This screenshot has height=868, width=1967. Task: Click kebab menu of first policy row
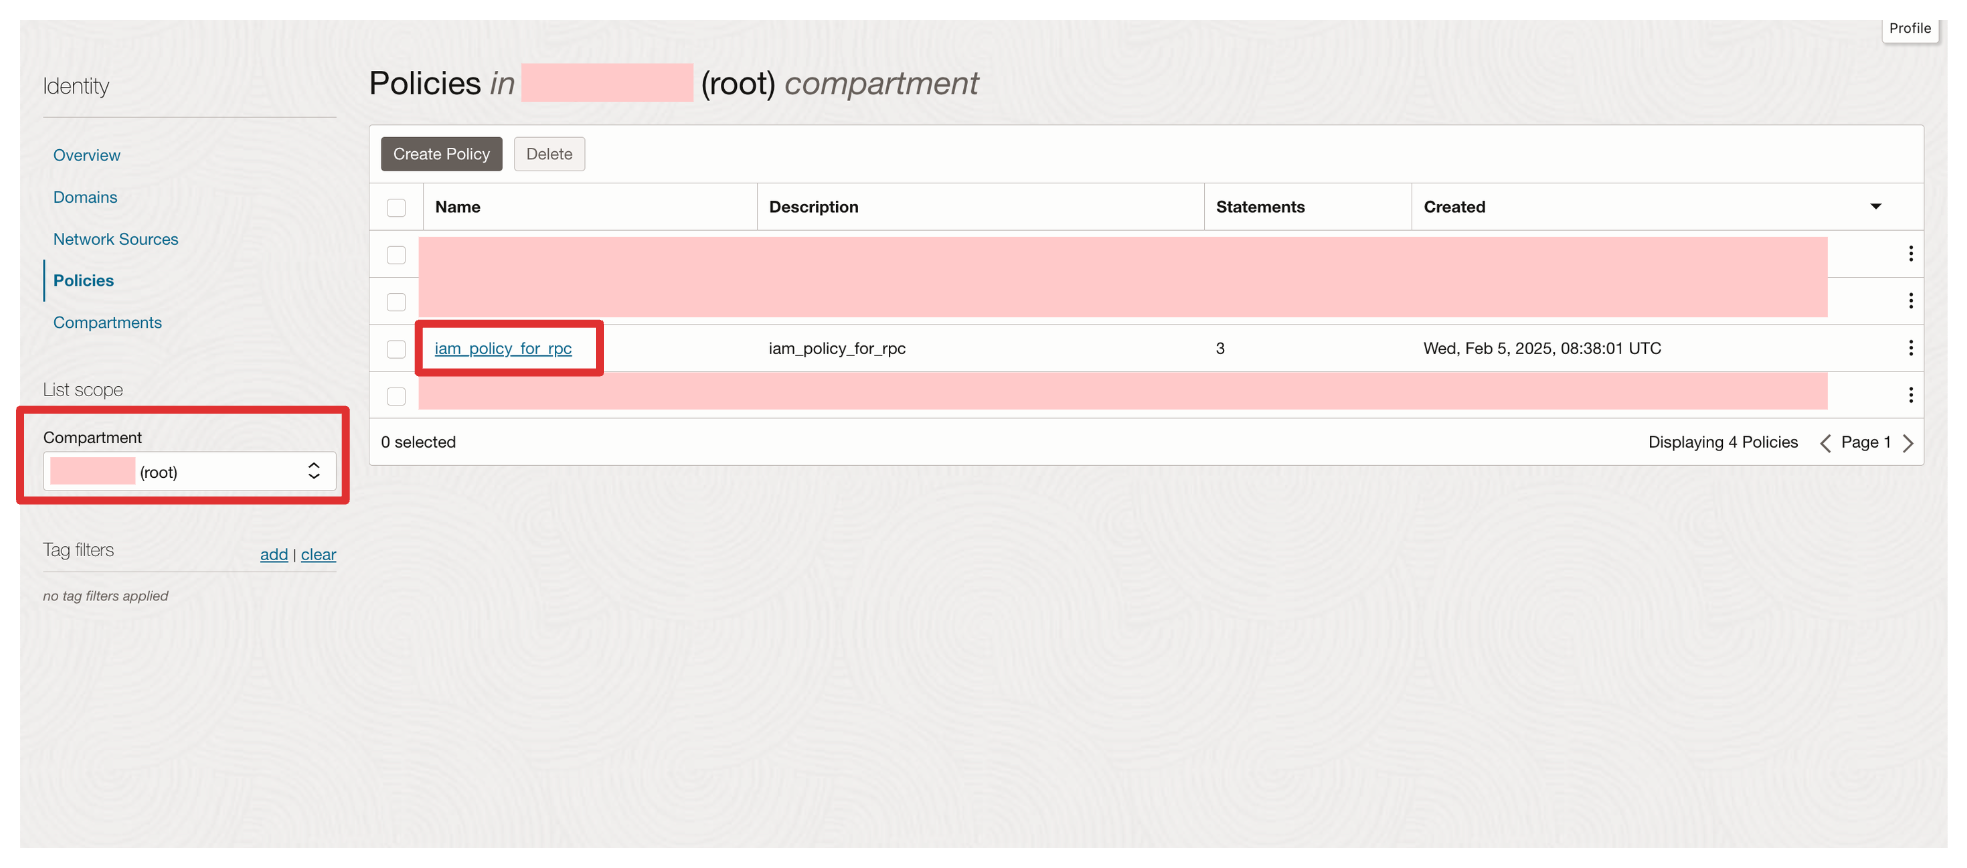[x=1910, y=254]
